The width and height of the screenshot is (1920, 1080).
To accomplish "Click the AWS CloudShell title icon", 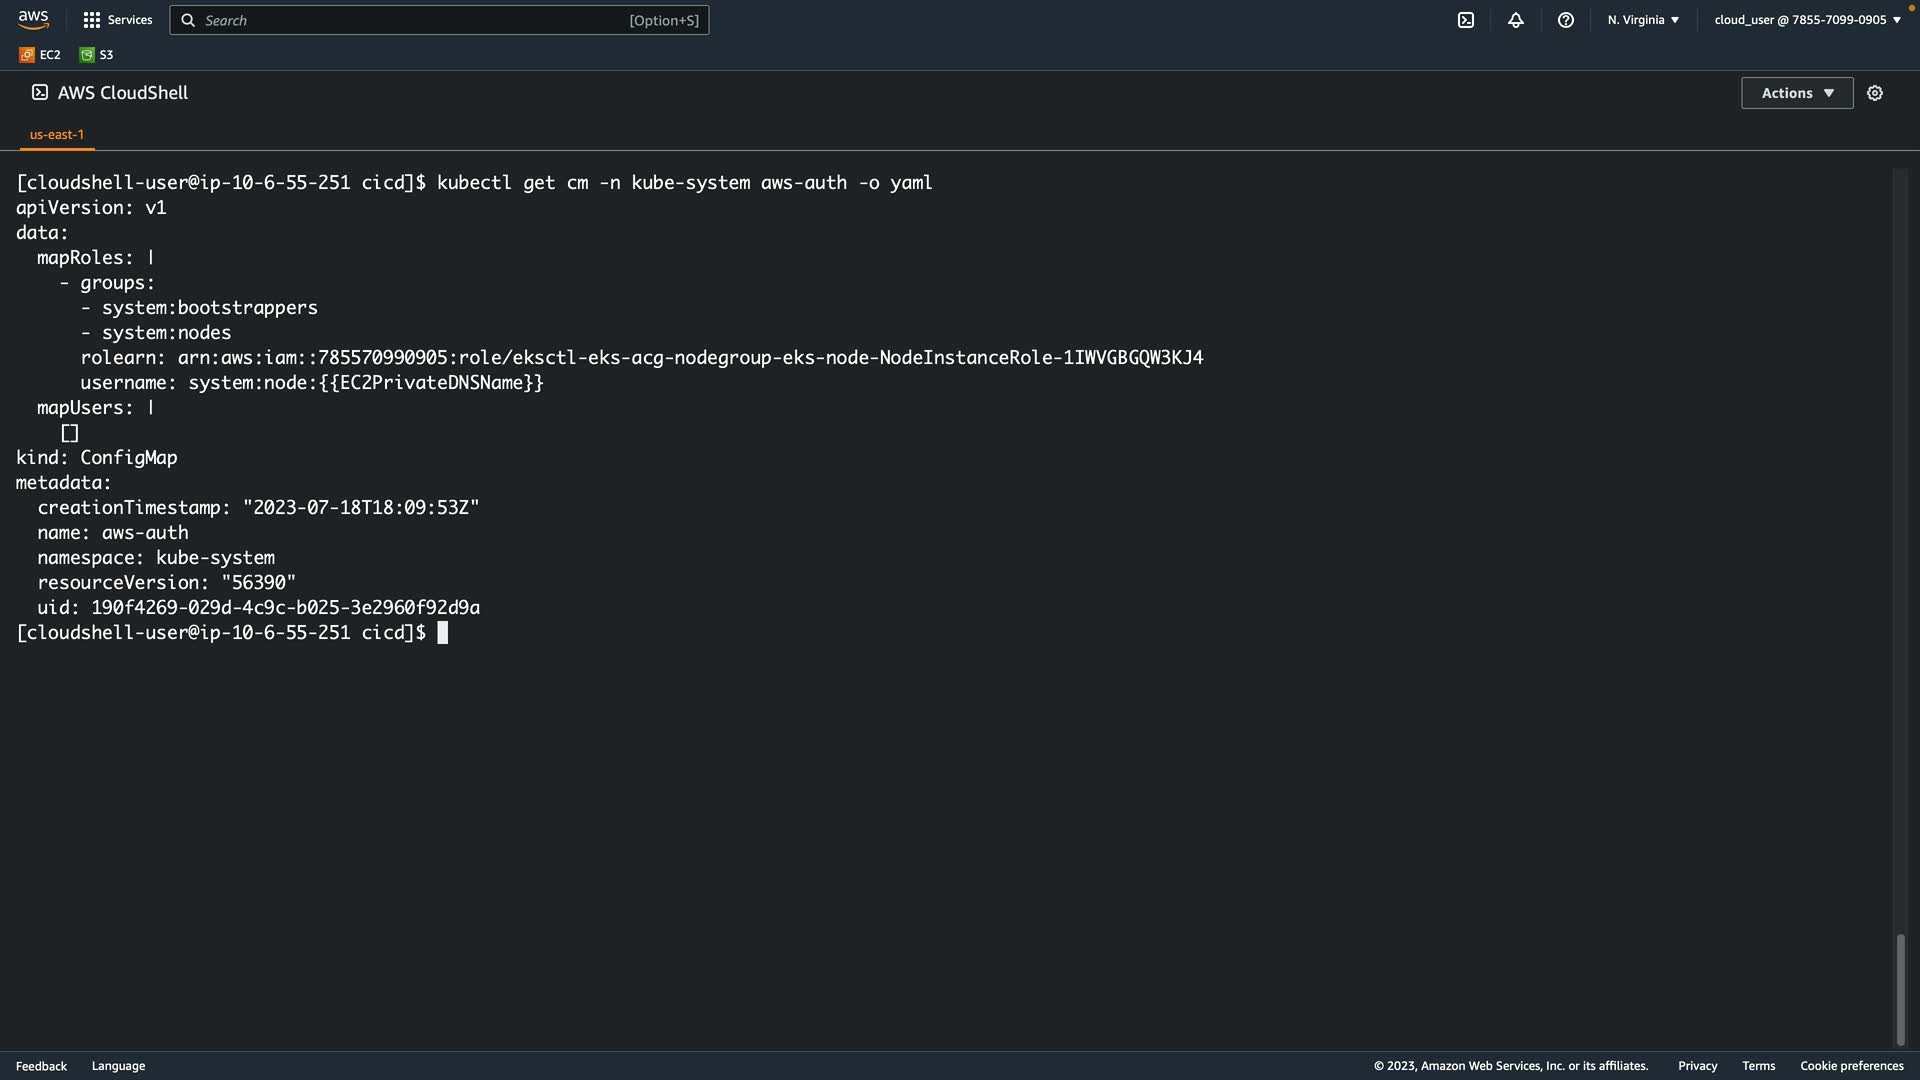I will [40, 92].
